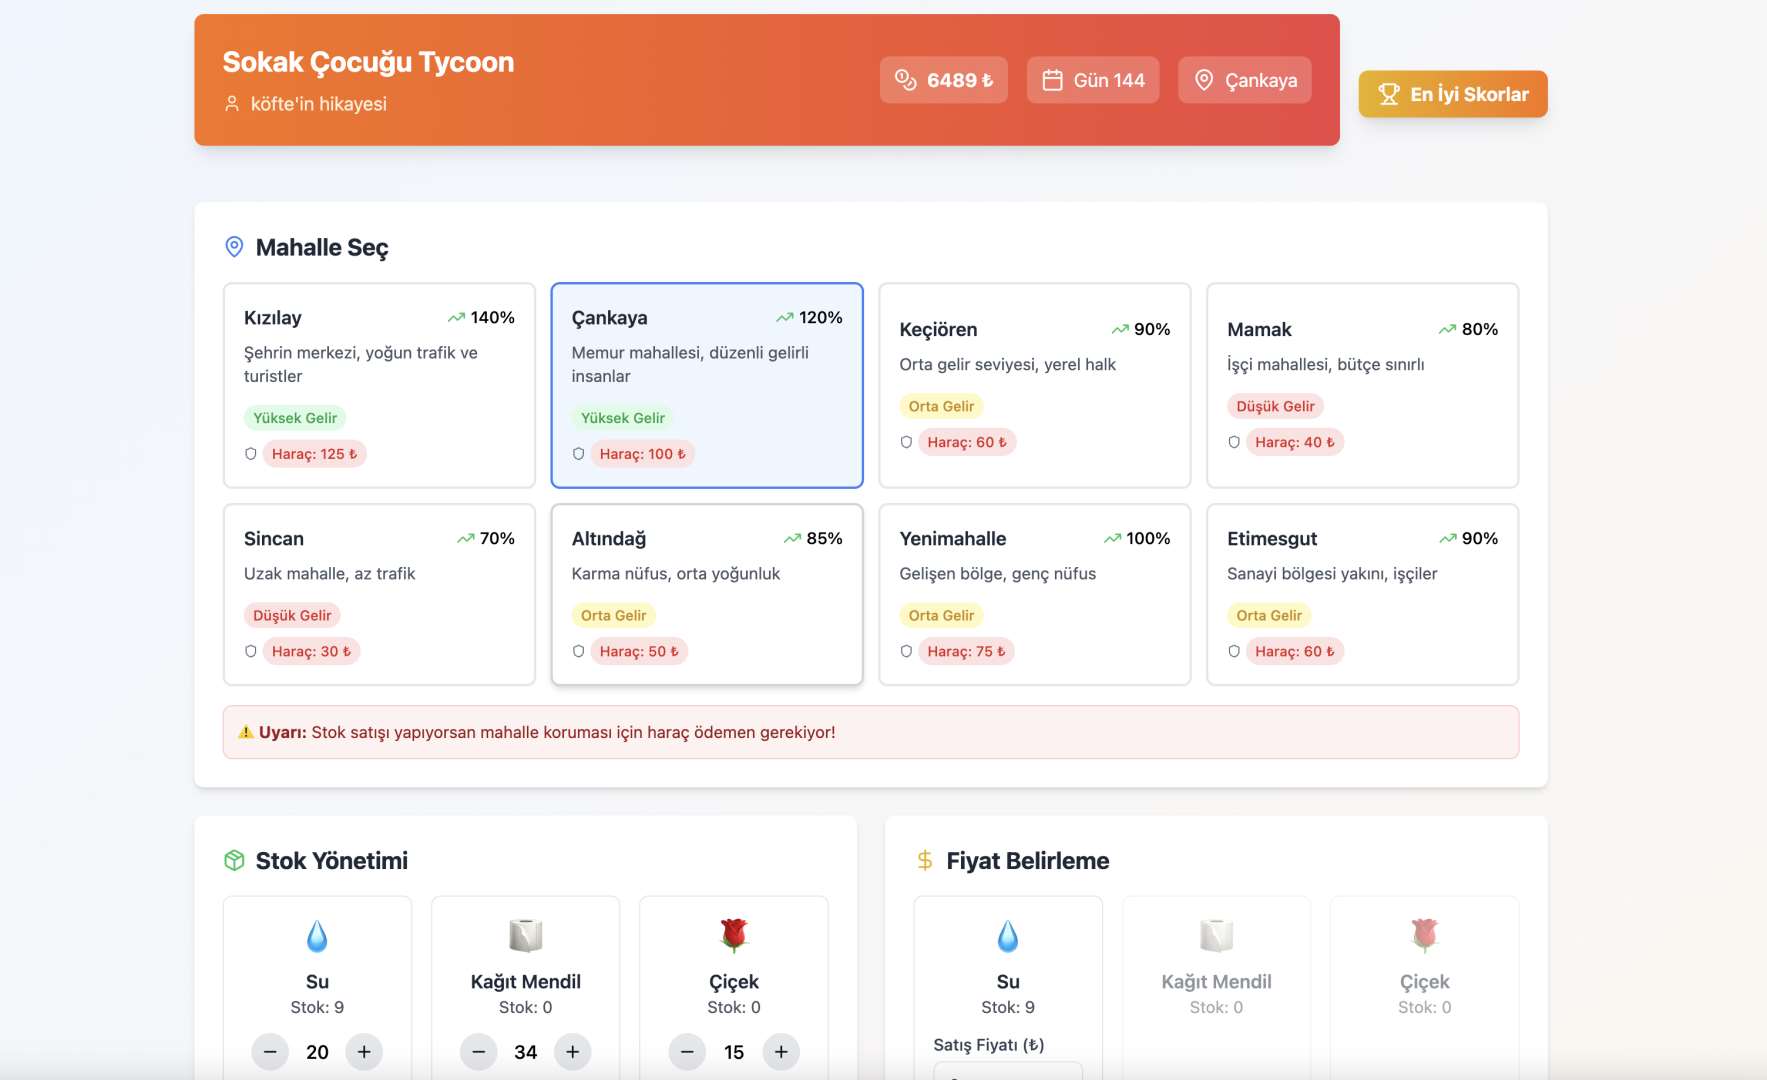Select the Etimesgut neighborhood card

[1362, 594]
